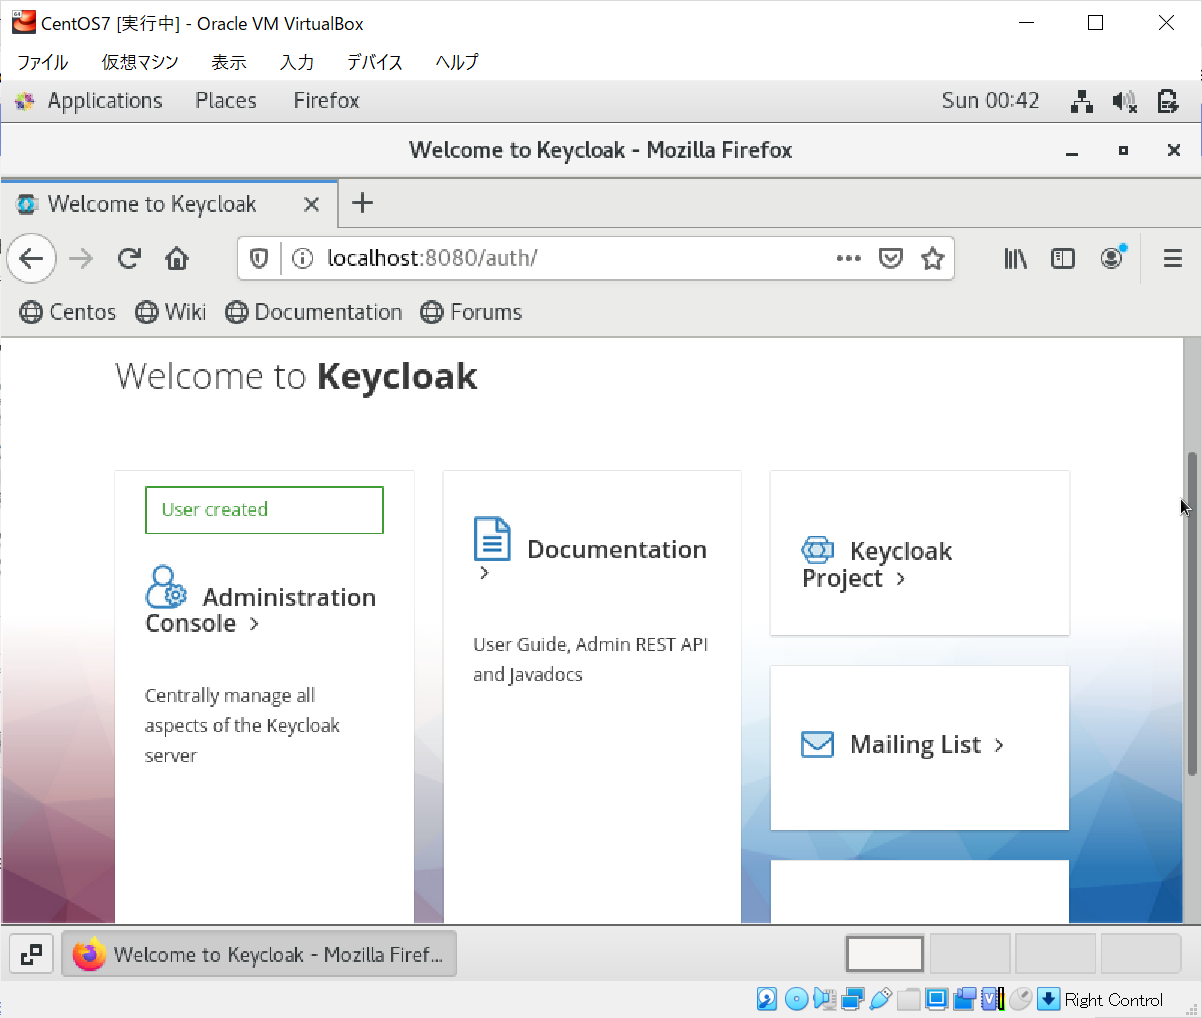
Task: Click the Administration Console user icon
Action: 166,588
